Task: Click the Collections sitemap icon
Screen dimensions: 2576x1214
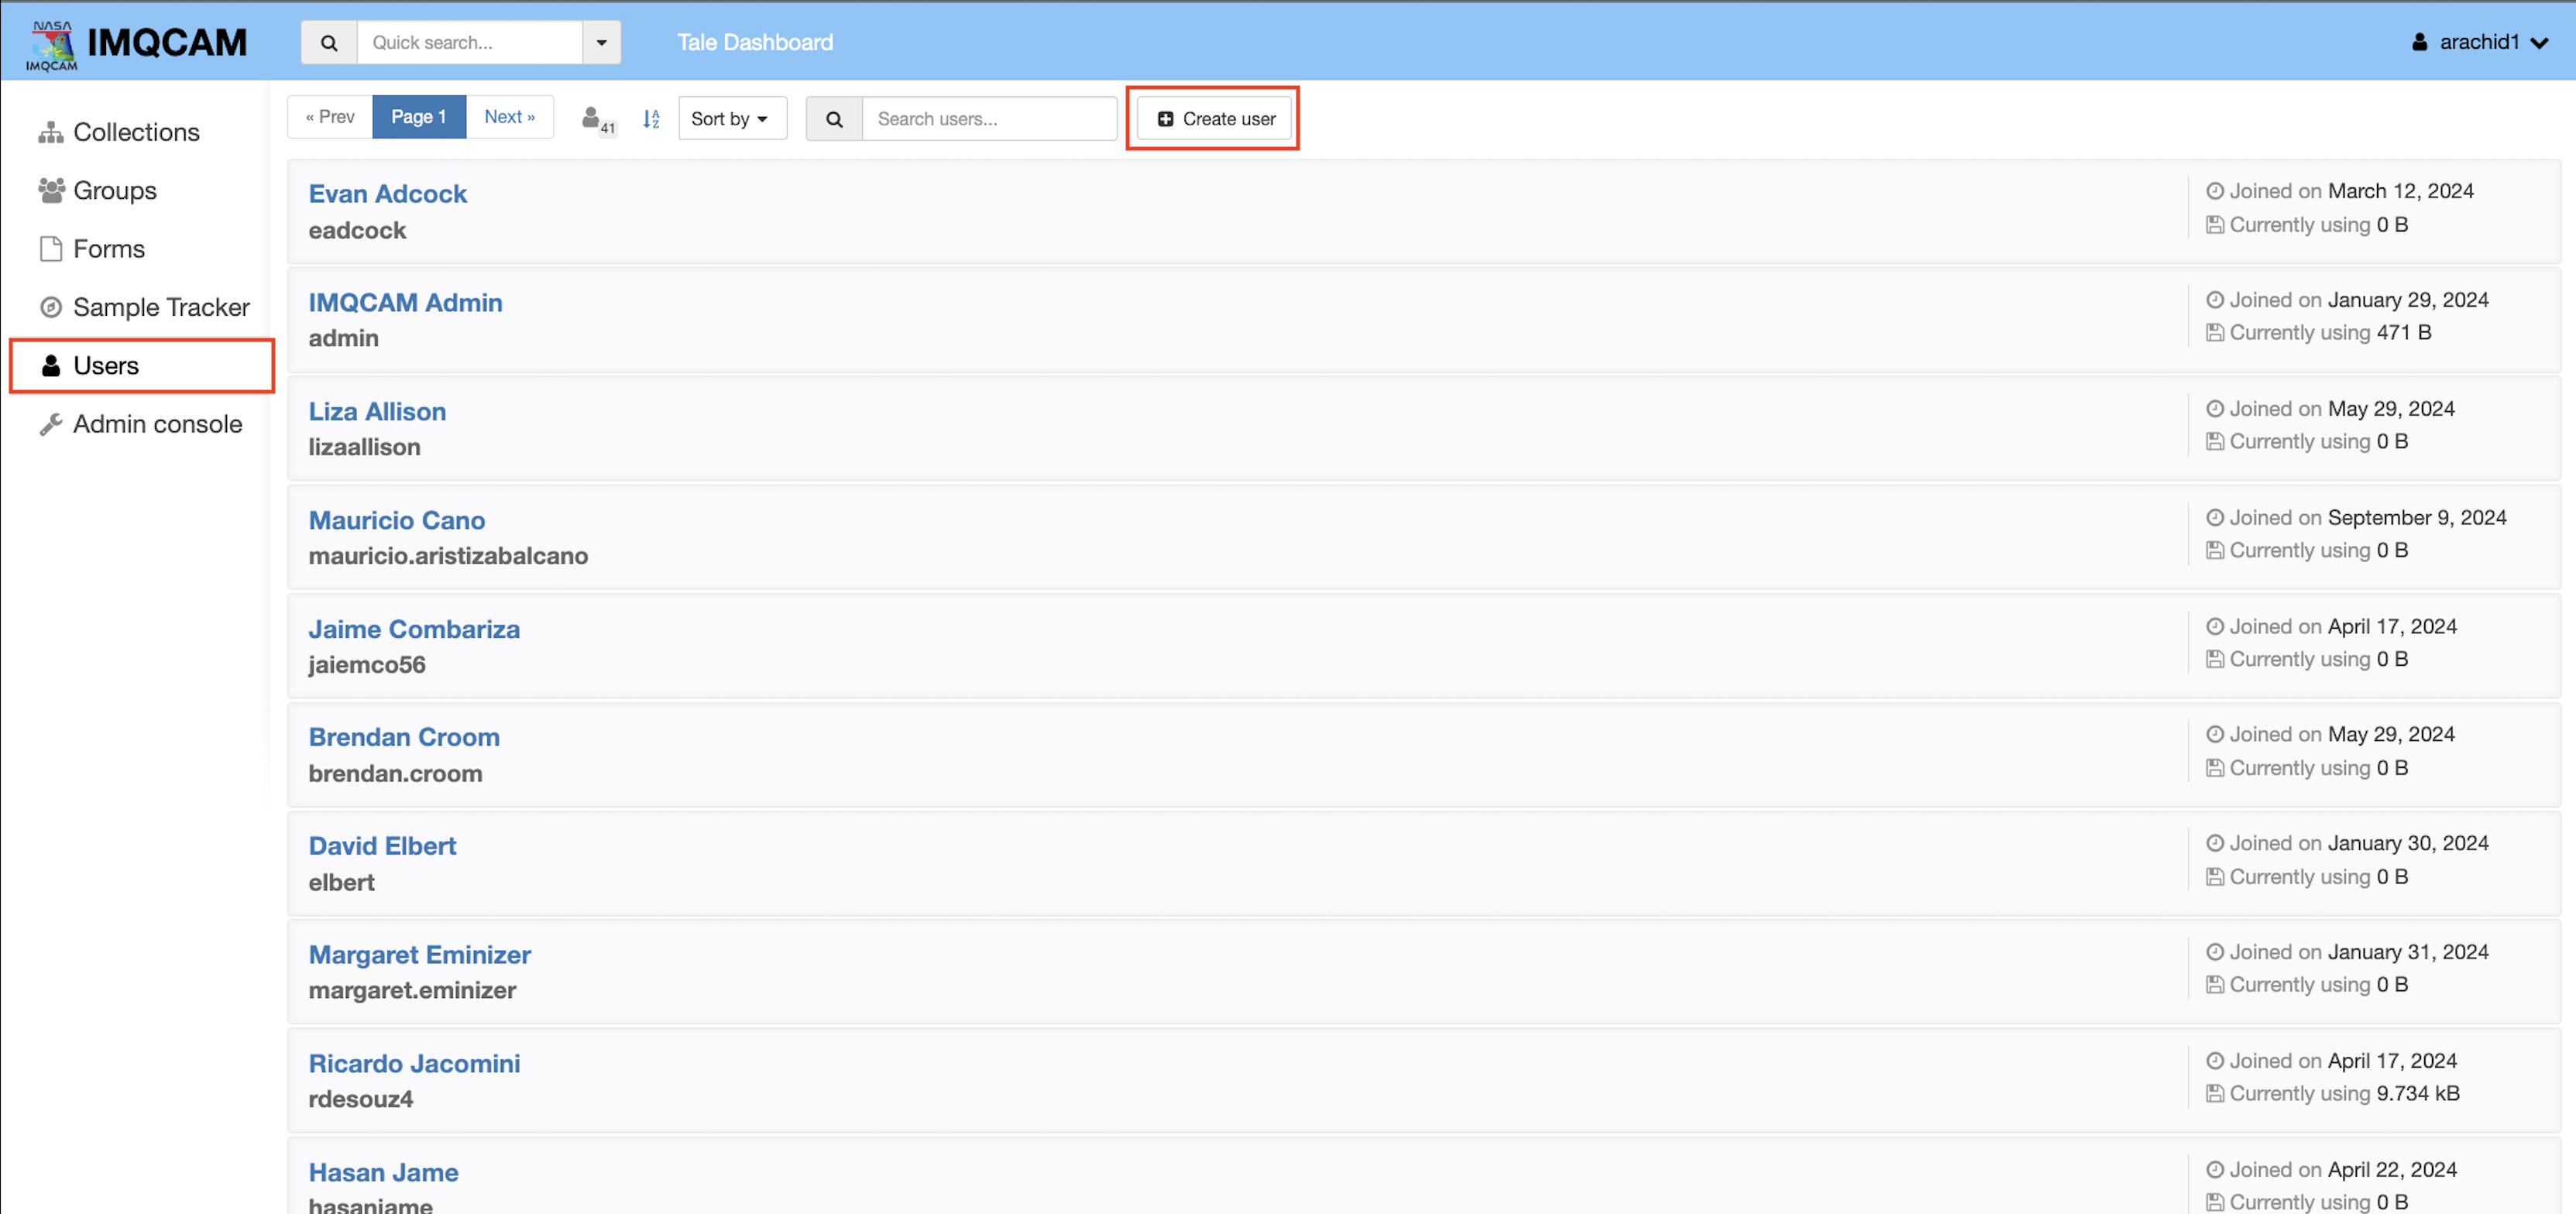Action: (x=51, y=132)
